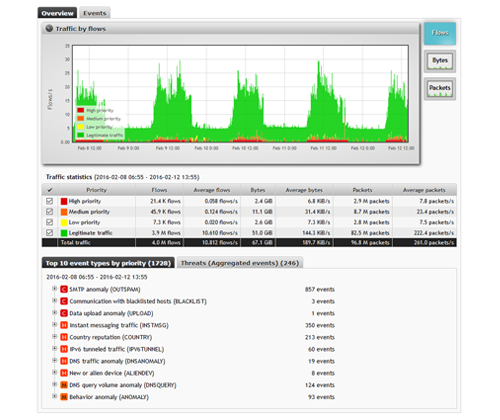This screenshot has height=420, width=500.
Task: Click the M icon for Behavior anomaly
Action: [64, 397]
